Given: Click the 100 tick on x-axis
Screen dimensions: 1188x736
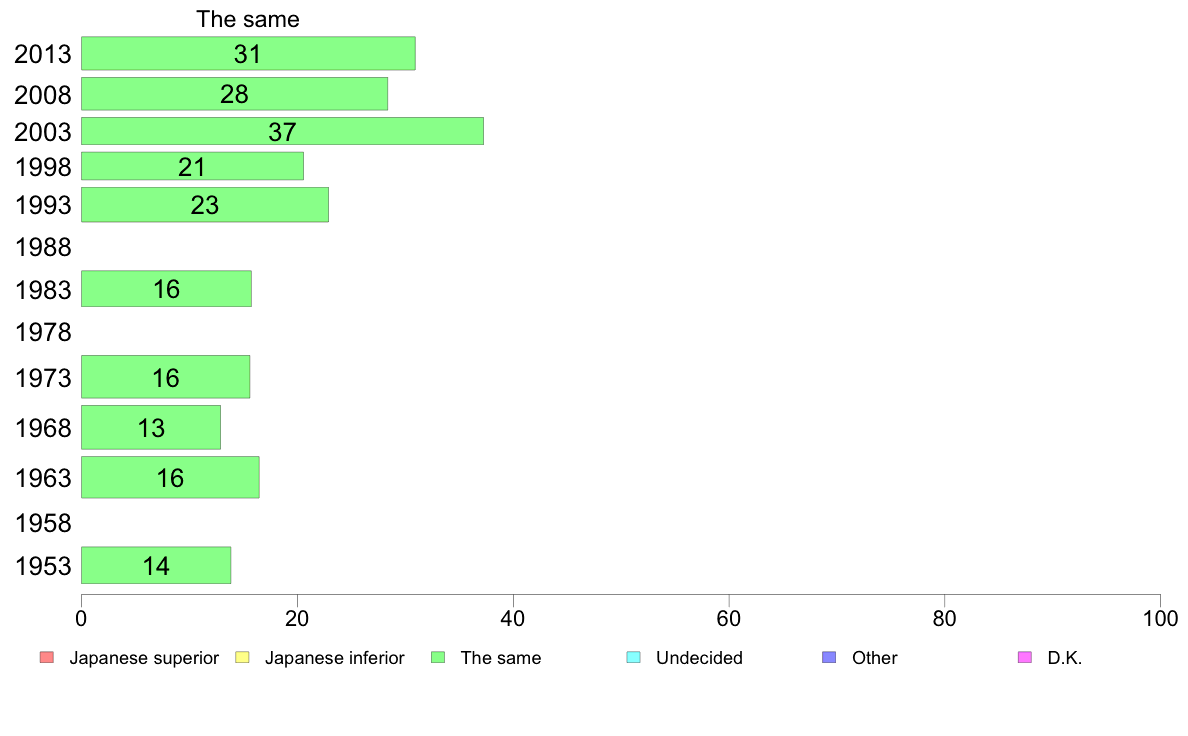Looking at the screenshot, I should [x=1160, y=619].
